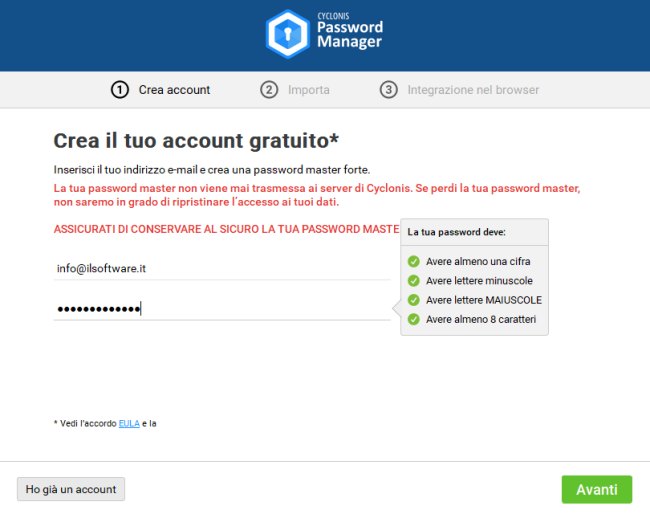The image size is (650, 514).
Task: Open the EULA link
Action: click(x=129, y=424)
